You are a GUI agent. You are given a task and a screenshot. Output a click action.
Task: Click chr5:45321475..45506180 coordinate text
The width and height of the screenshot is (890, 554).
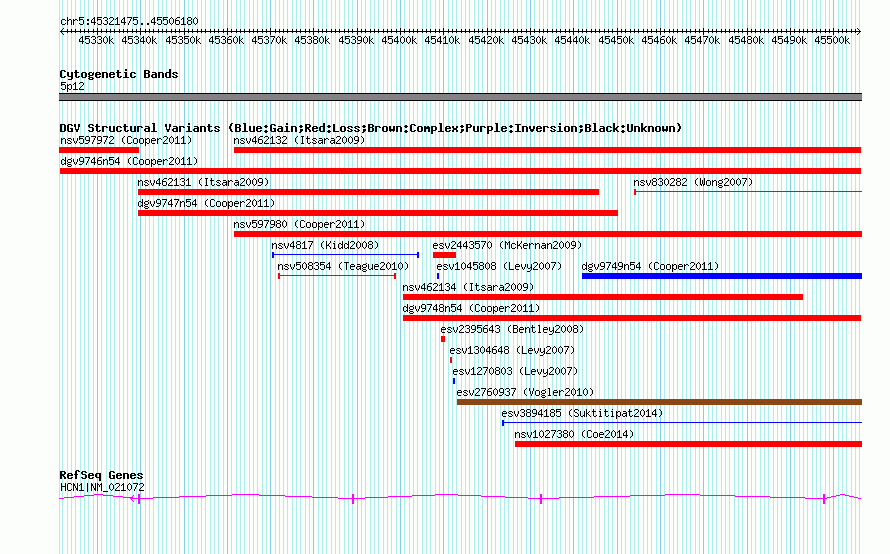(x=129, y=21)
